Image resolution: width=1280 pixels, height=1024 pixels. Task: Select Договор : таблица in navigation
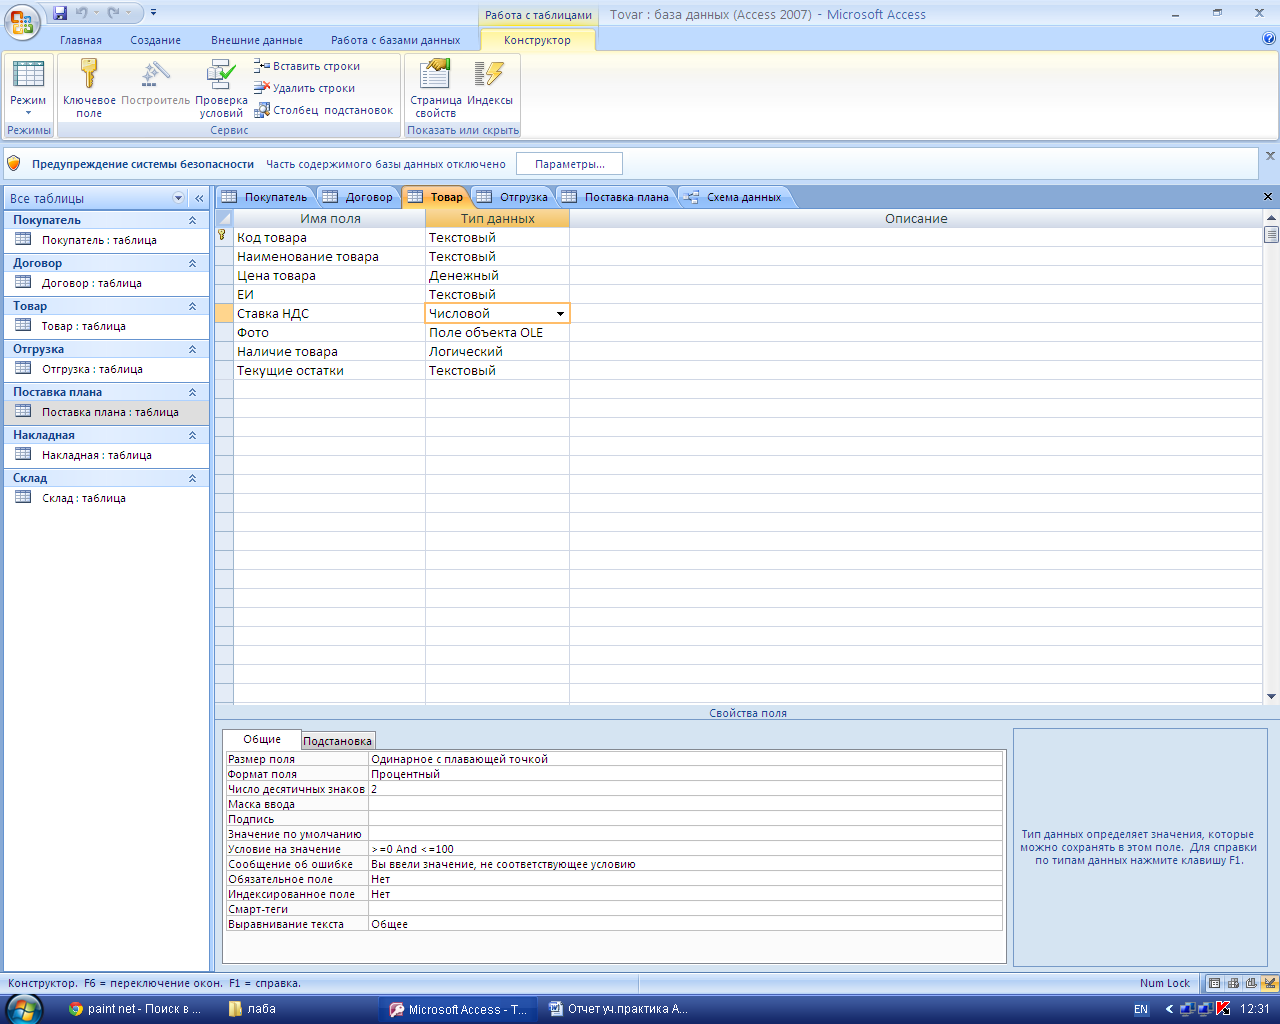[x=107, y=283]
